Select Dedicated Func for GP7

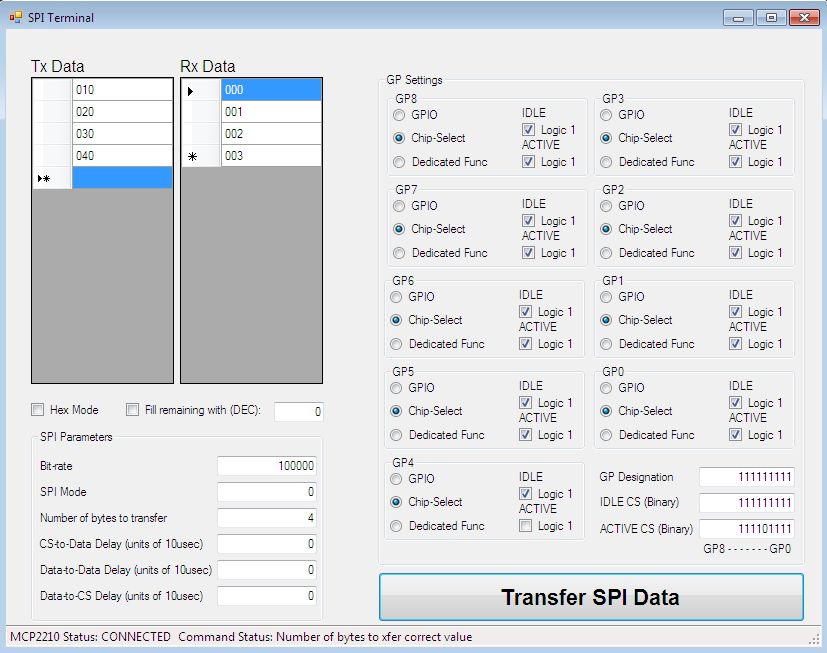pos(399,253)
